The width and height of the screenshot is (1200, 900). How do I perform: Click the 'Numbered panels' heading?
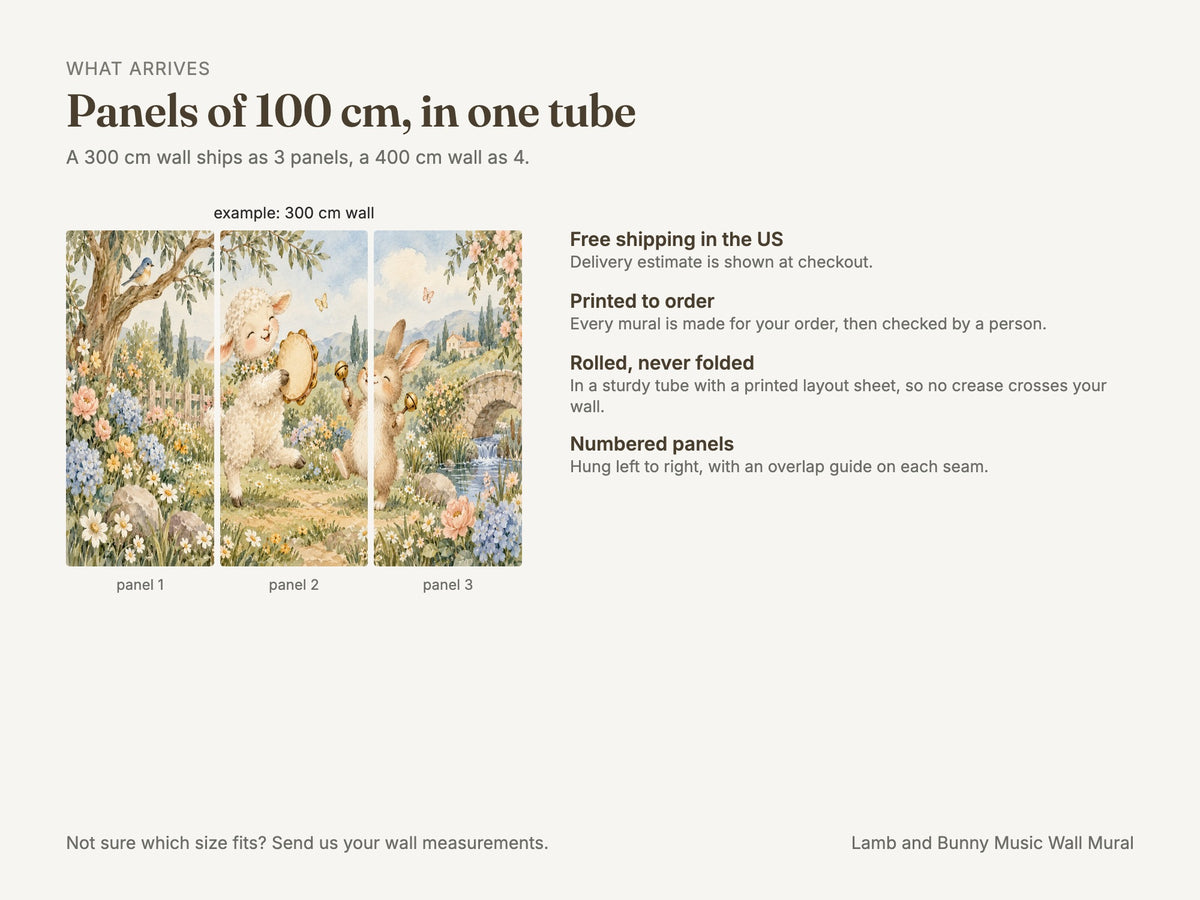pos(652,444)
